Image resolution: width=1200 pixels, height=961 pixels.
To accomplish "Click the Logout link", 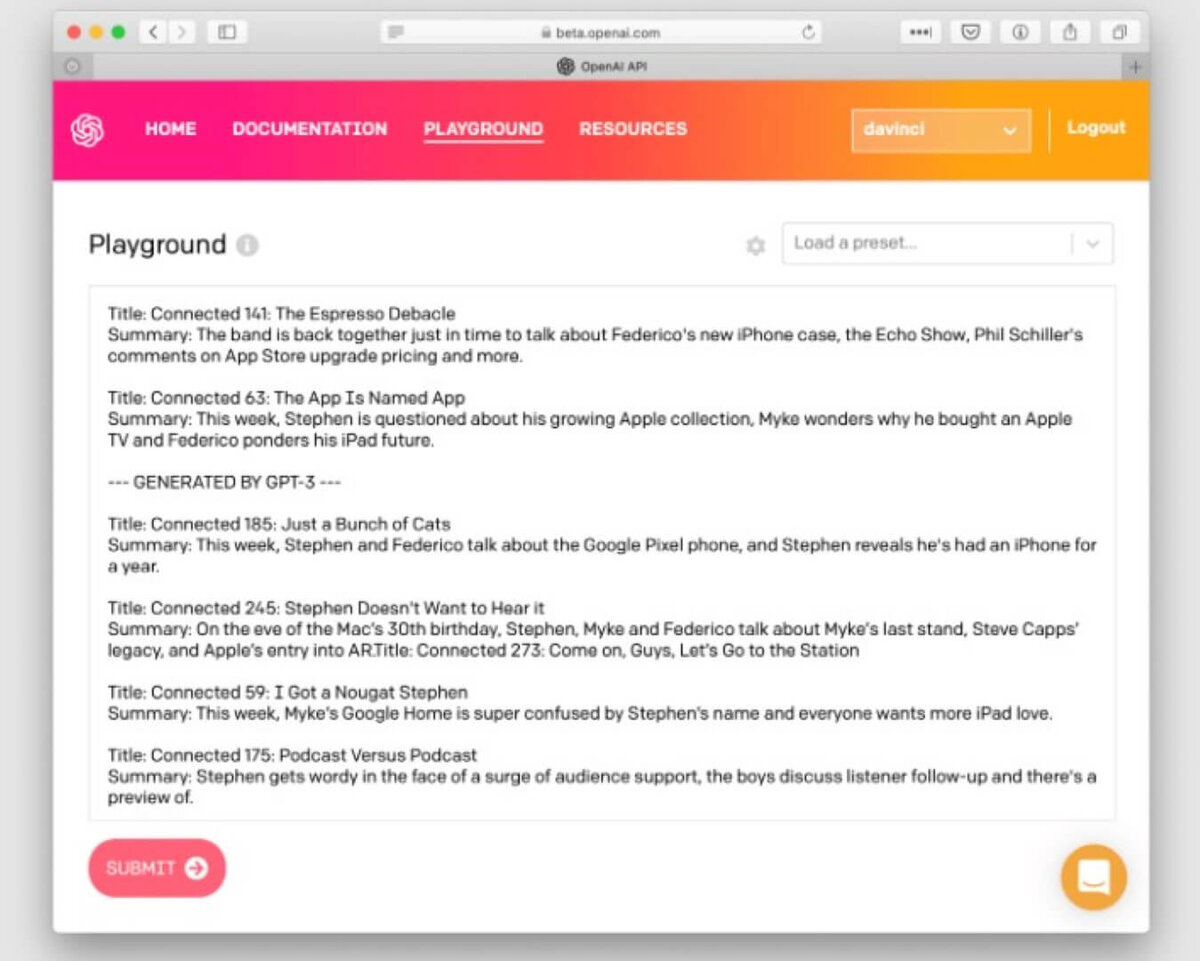I will 1096,128.
